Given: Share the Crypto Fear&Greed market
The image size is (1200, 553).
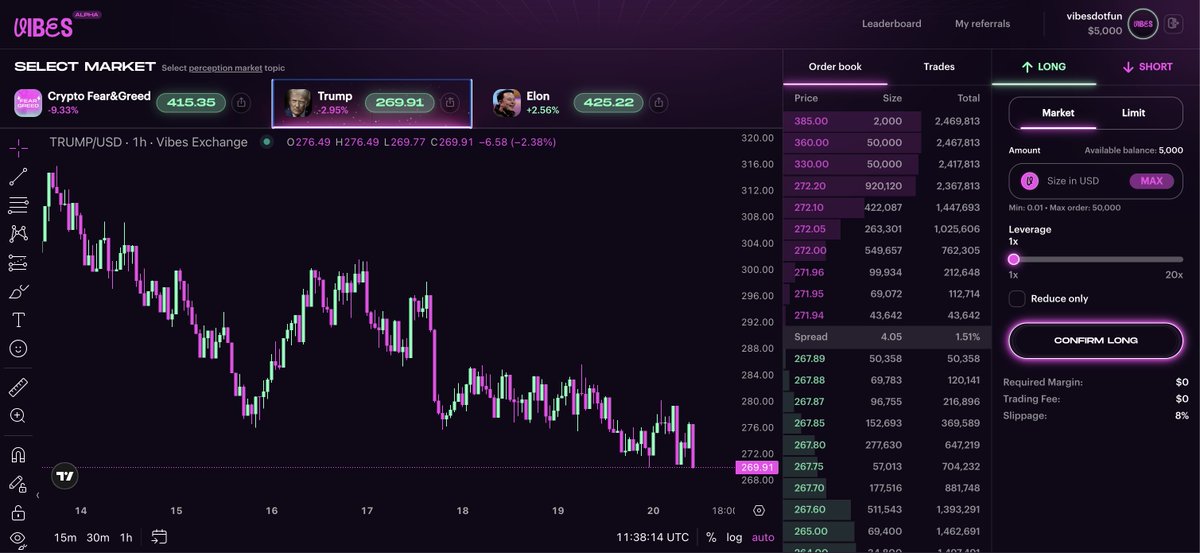Looking at the screenshot, I should 241,102.
